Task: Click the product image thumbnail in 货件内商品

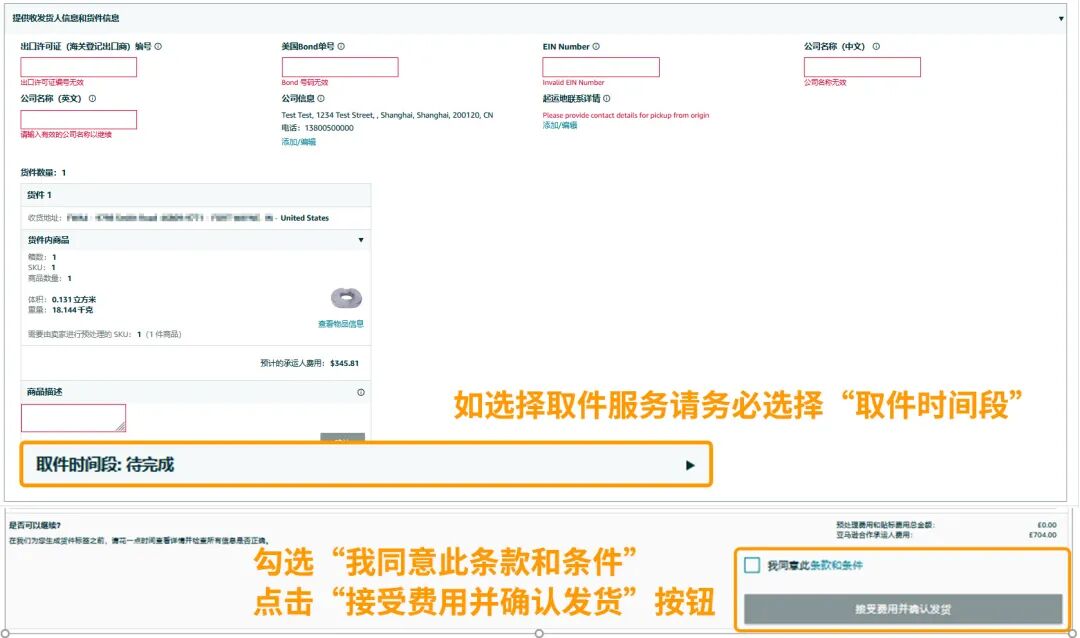Action: pos(345,297)
